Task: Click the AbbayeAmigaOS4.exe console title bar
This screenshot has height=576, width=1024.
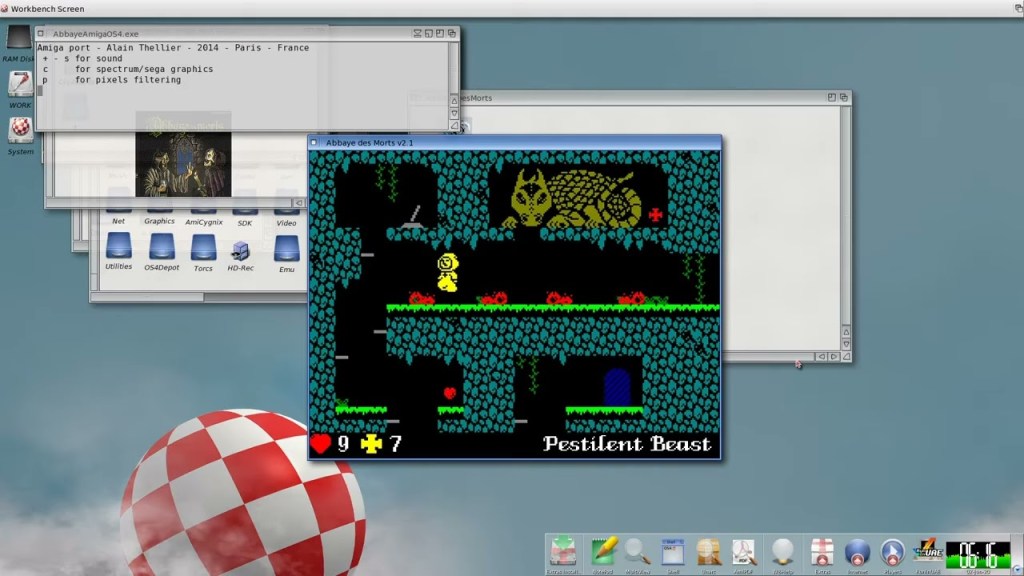Action: pyautogui.click(x=220, y=33)
